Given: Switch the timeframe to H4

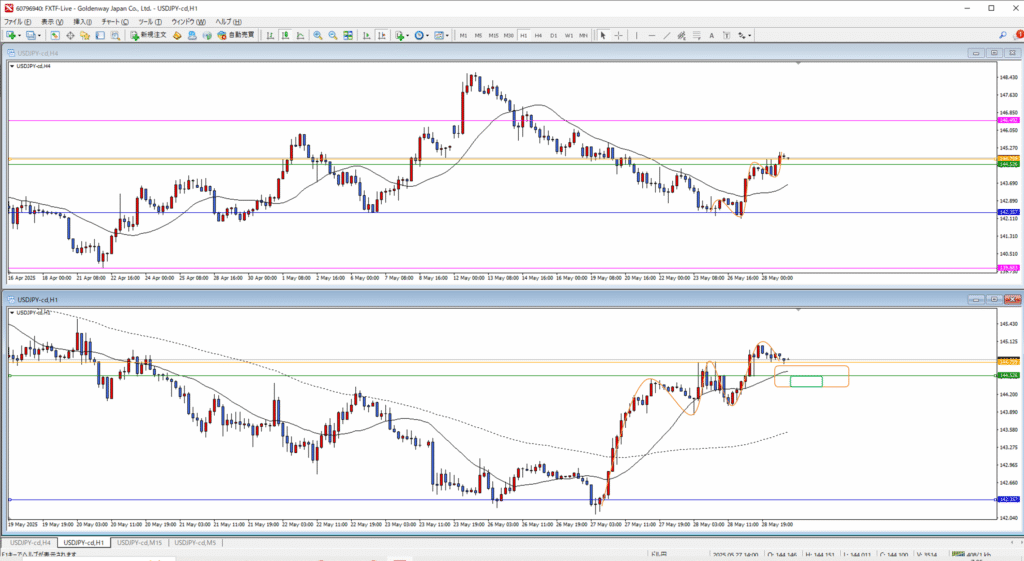Looking at the screenshot, I should [538, 35].
